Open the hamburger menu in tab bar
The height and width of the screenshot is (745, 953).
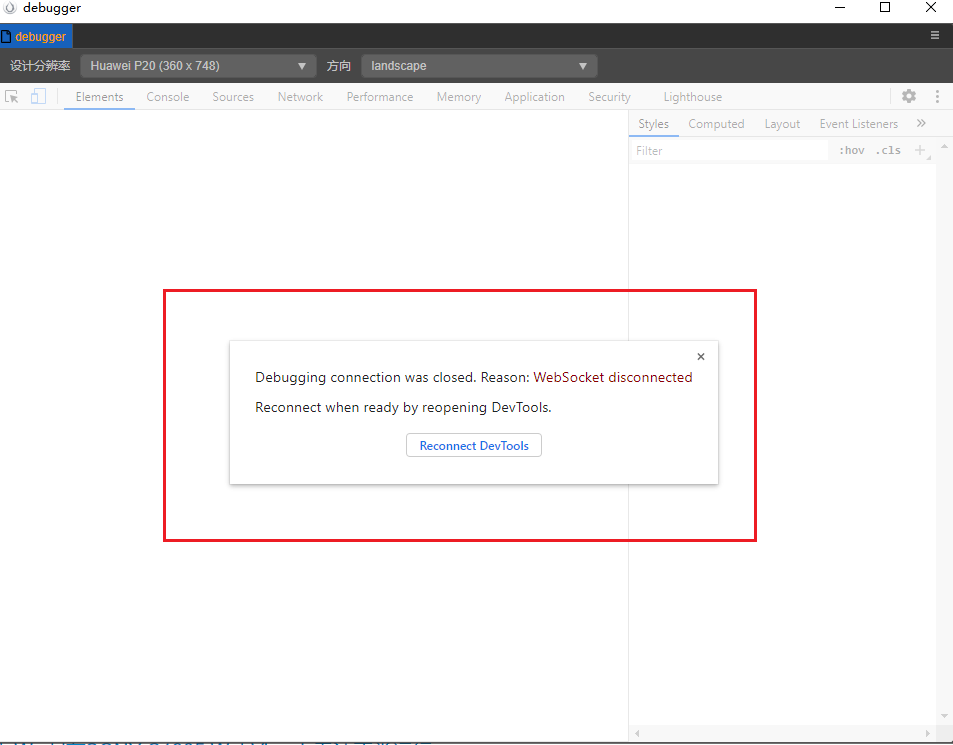(x=935, y=35)
